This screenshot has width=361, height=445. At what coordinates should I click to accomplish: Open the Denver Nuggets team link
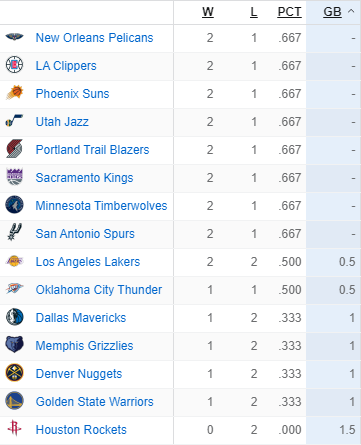point(79,374)
